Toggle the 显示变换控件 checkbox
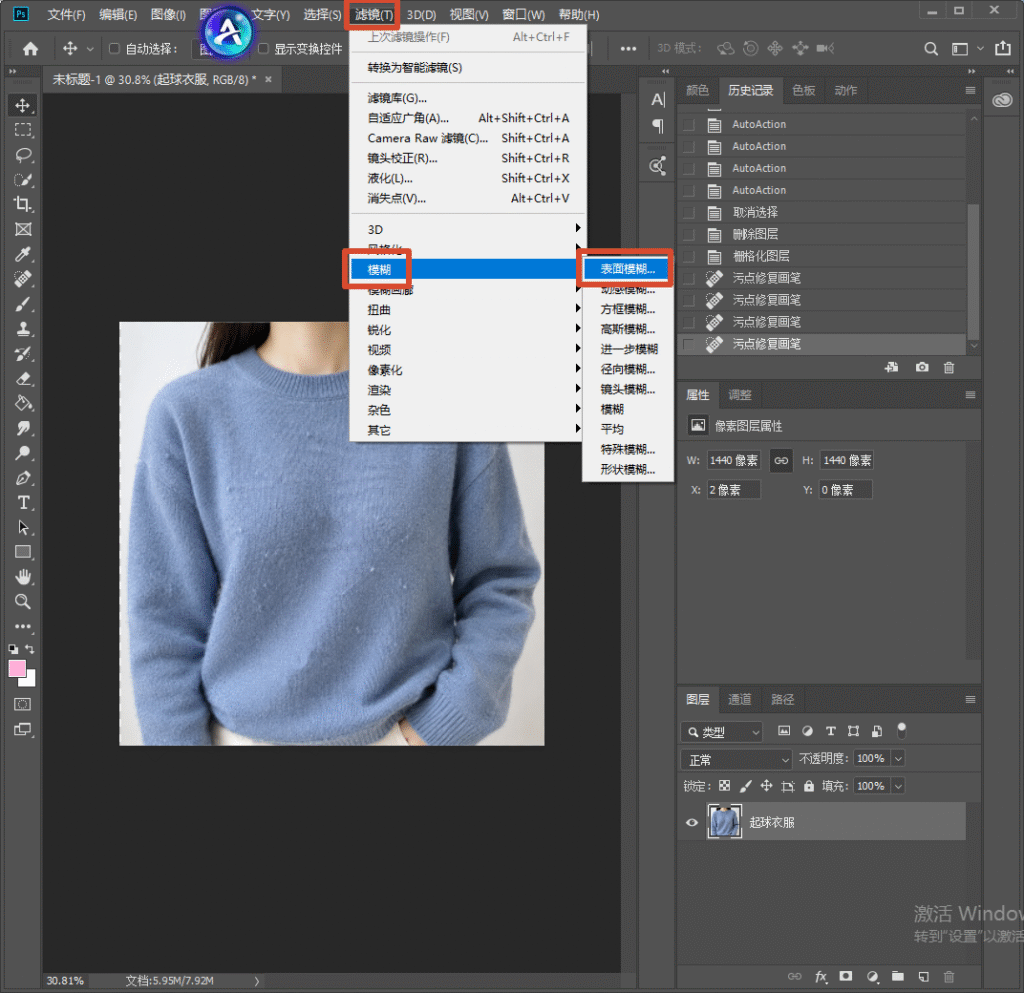Image resolution: width=1024 pixels, height=993 pixels. 263,48
